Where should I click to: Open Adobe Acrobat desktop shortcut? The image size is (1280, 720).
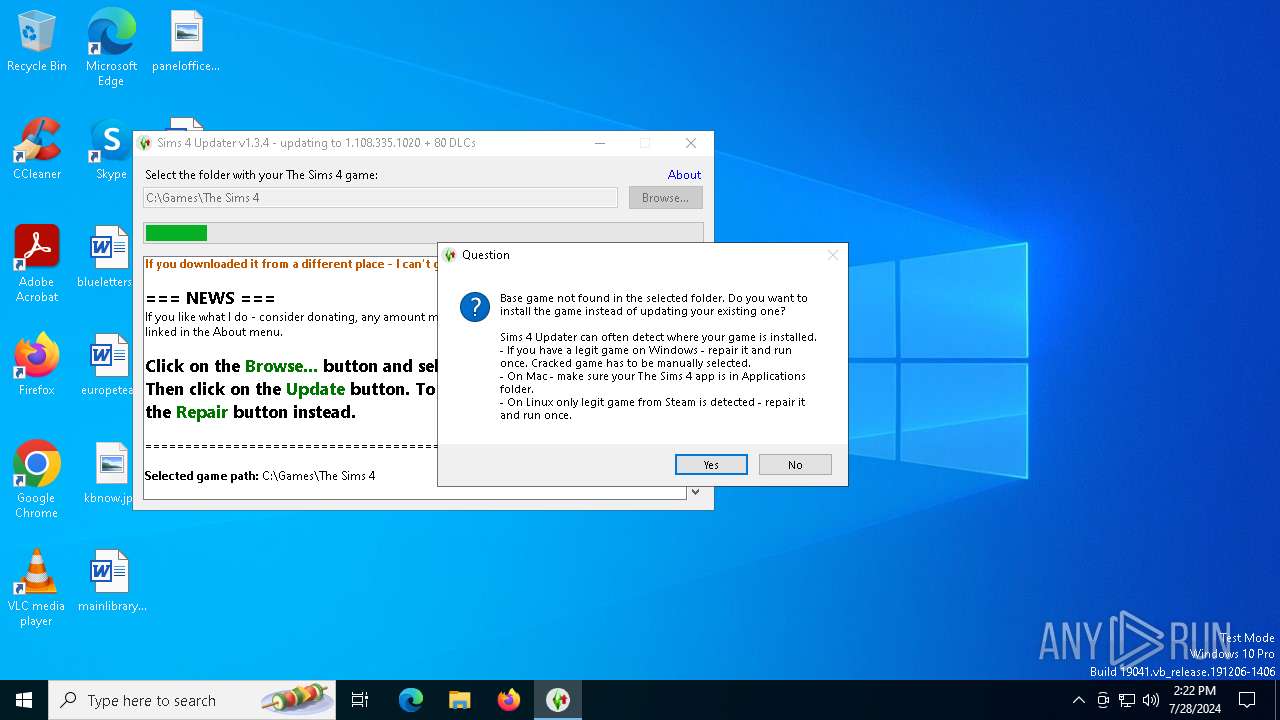point(37,264)
